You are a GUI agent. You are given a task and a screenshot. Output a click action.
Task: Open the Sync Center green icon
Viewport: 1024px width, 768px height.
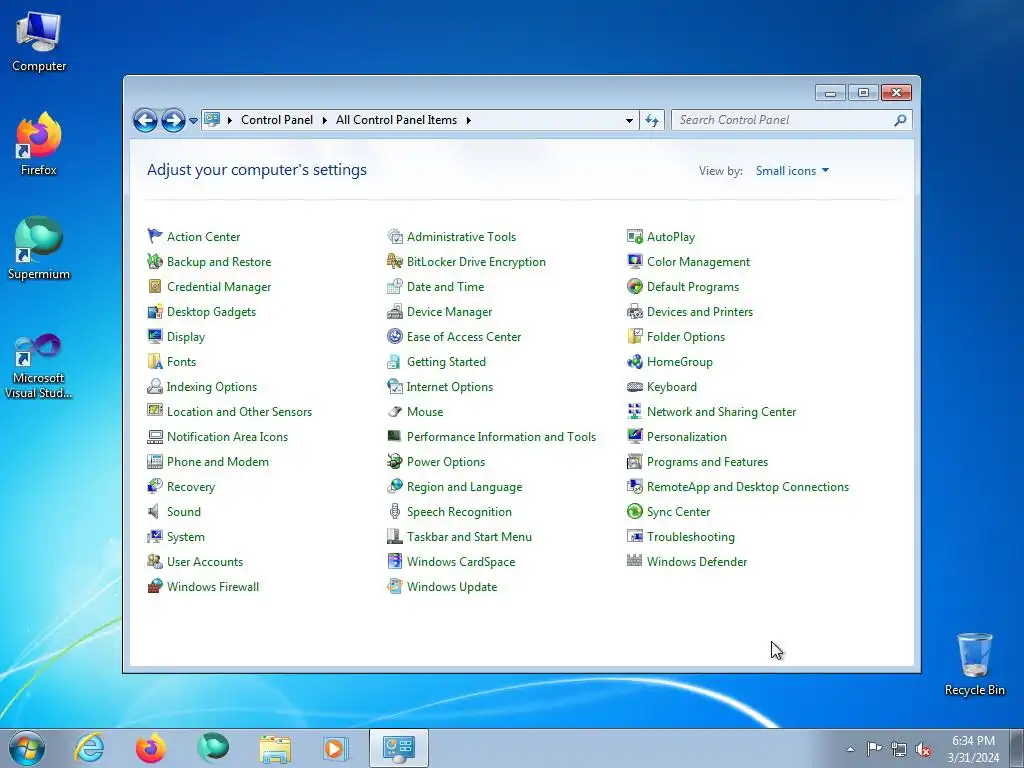pos(635,511)
